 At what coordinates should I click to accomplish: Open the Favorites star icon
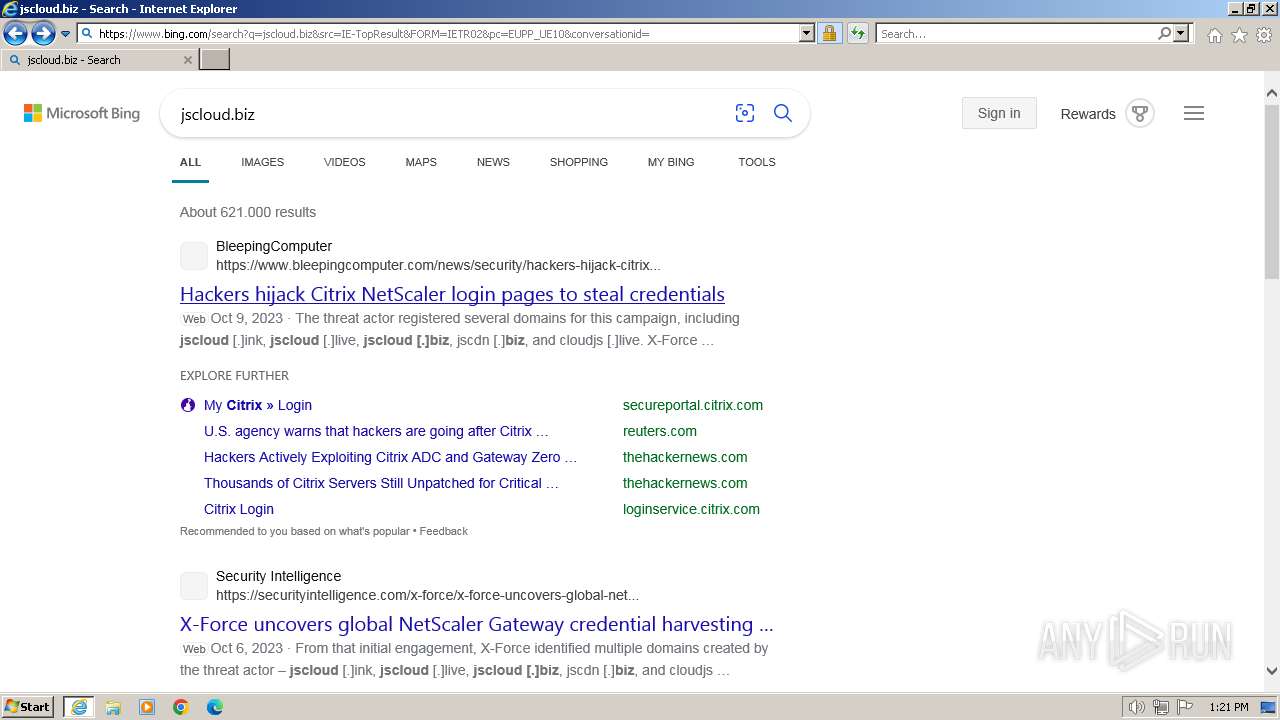(x=1239, y=35)
